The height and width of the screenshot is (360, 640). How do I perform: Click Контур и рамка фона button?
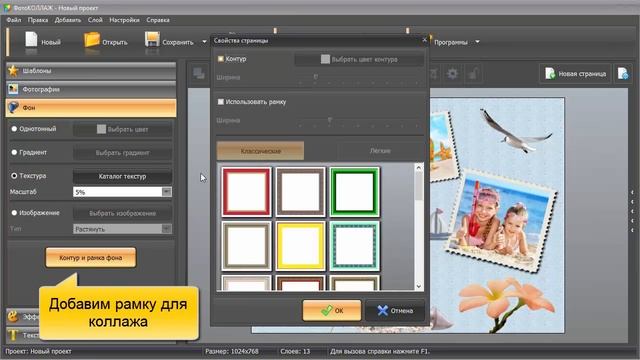click(91, 258)
